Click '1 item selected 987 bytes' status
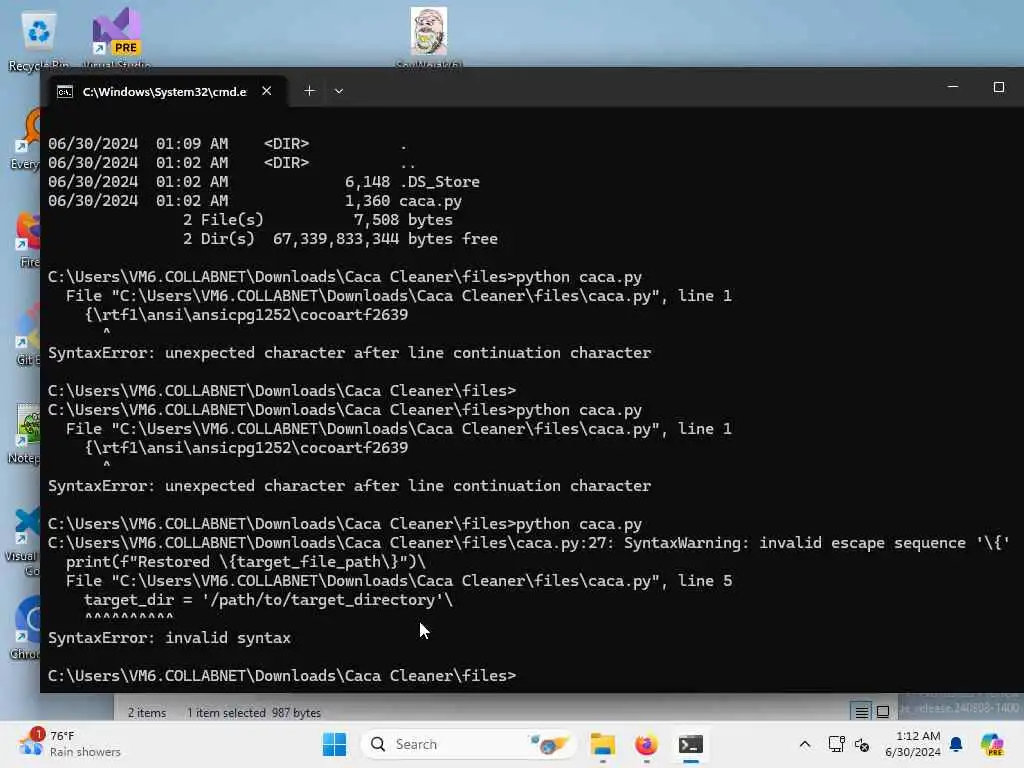Screen dimensions: 1024x768 point(253,712)
